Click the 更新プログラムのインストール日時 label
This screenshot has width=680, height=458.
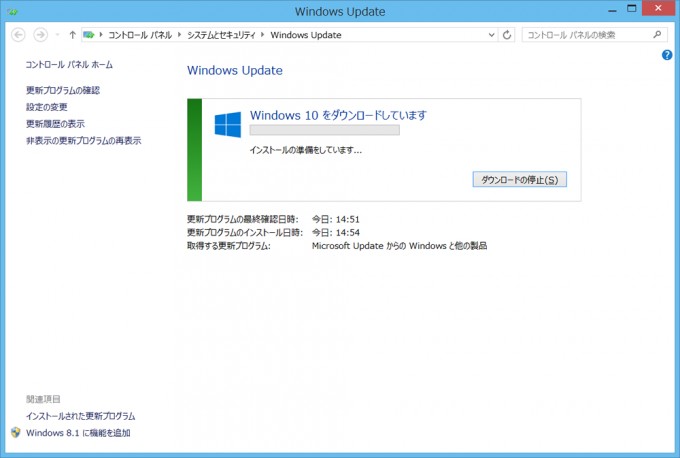pos(245,233)
